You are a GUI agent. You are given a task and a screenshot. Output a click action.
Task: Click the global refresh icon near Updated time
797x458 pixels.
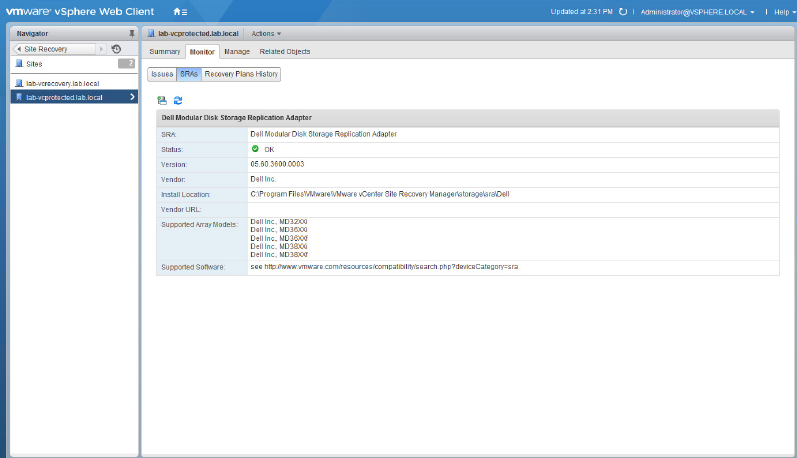[x=623, y=12]
